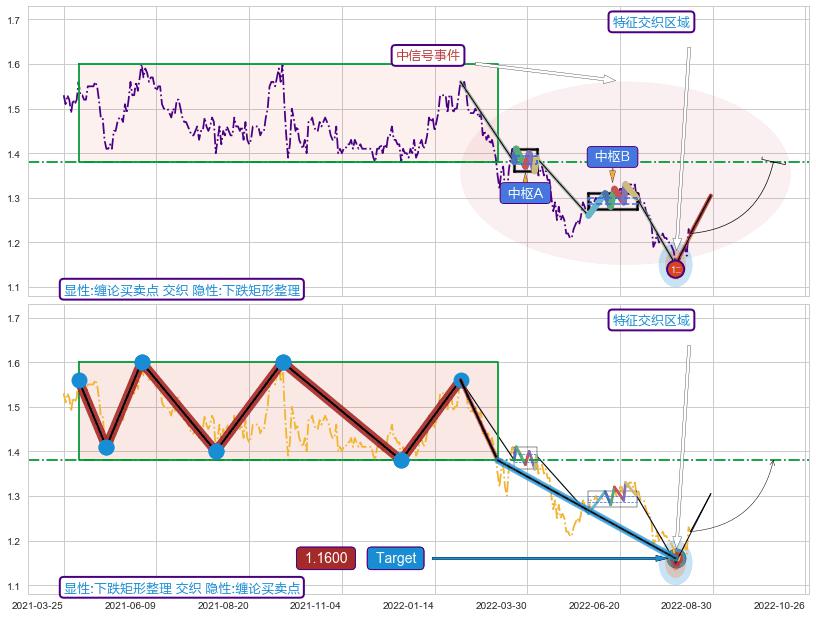
Task: Click the blue Target label
Action: [x=396, y=558]
